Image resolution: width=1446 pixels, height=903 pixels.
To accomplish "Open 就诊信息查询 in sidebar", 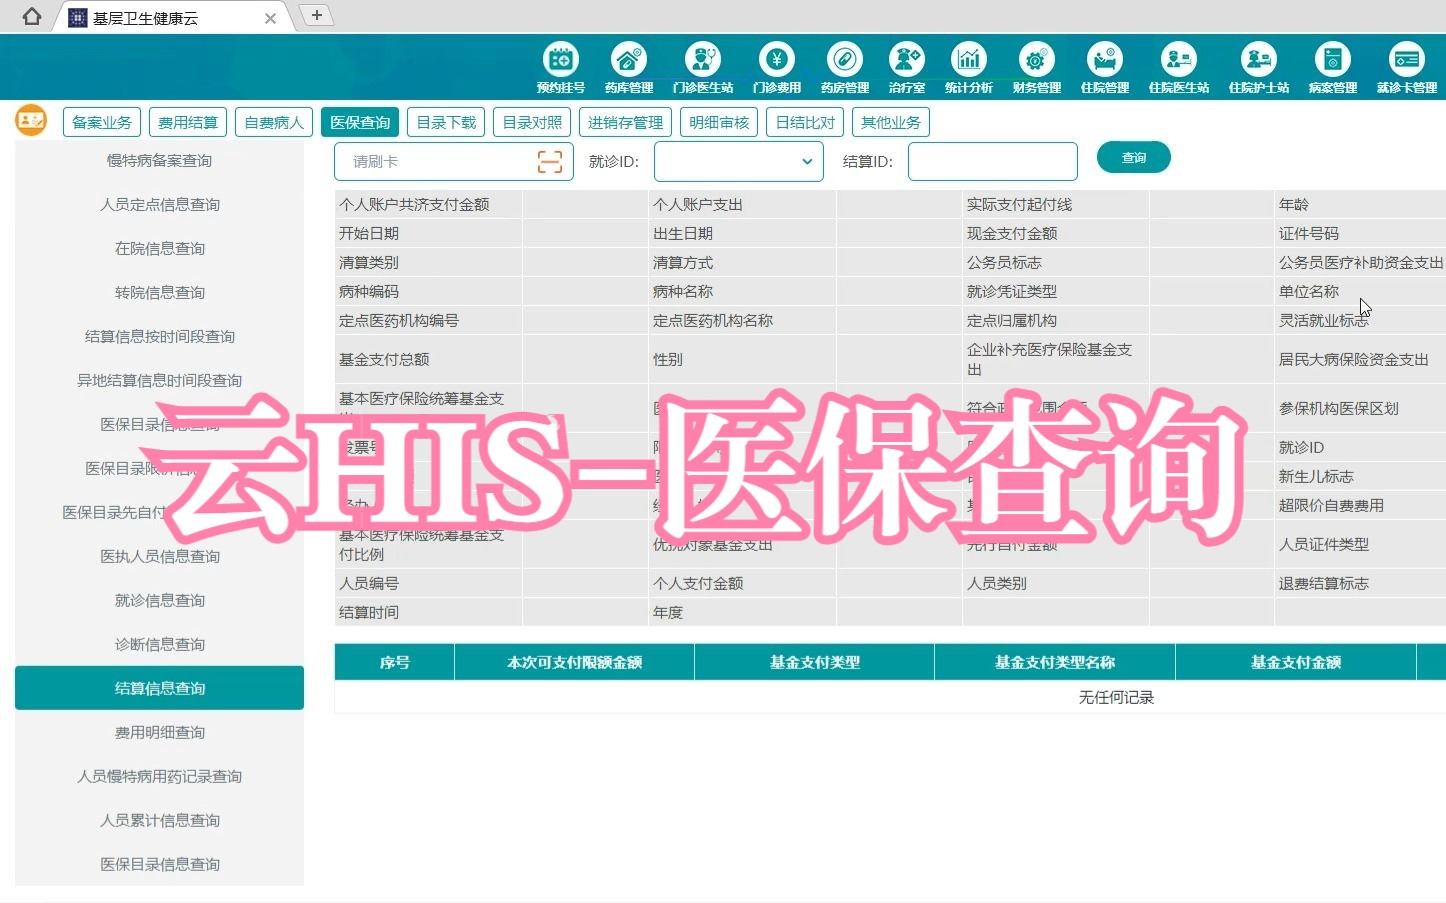I will tap(159, 600).
